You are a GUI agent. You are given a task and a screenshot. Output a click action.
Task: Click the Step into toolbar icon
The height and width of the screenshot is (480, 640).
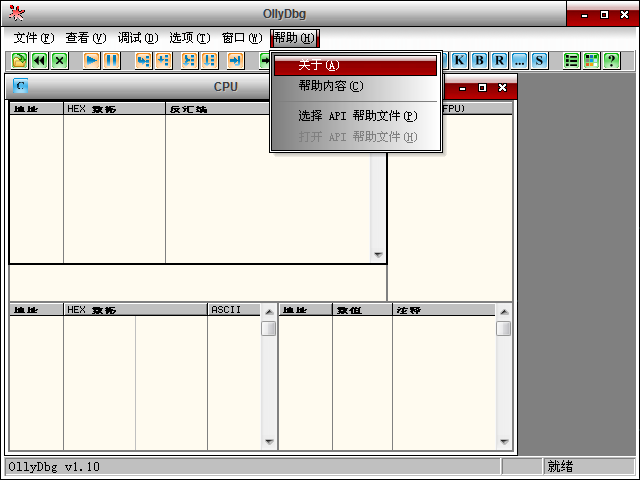143,61
